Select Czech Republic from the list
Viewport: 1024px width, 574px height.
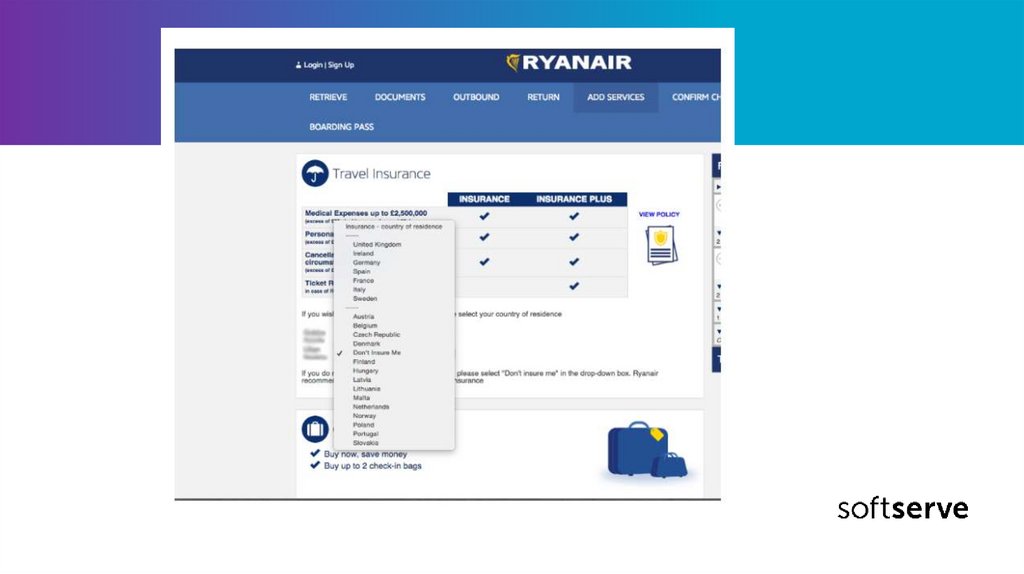pyautogui.click(x=376, y=334)
